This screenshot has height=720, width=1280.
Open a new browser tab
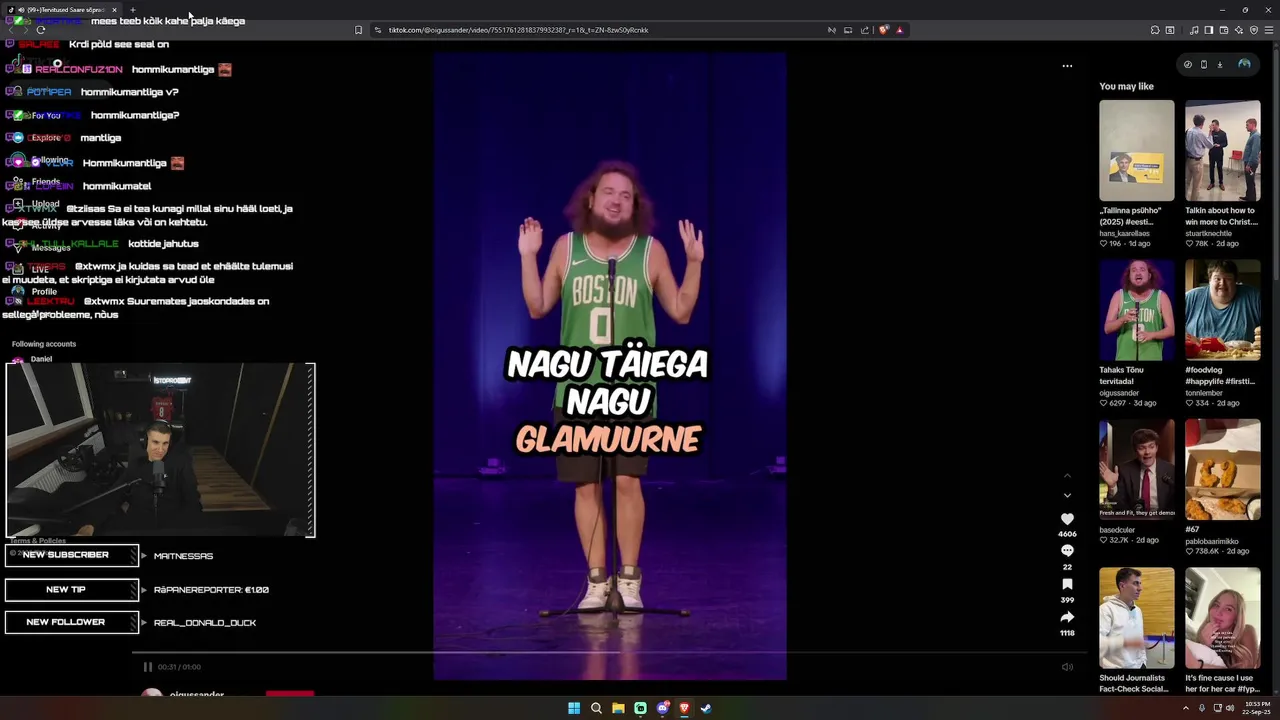click(132, 10)
